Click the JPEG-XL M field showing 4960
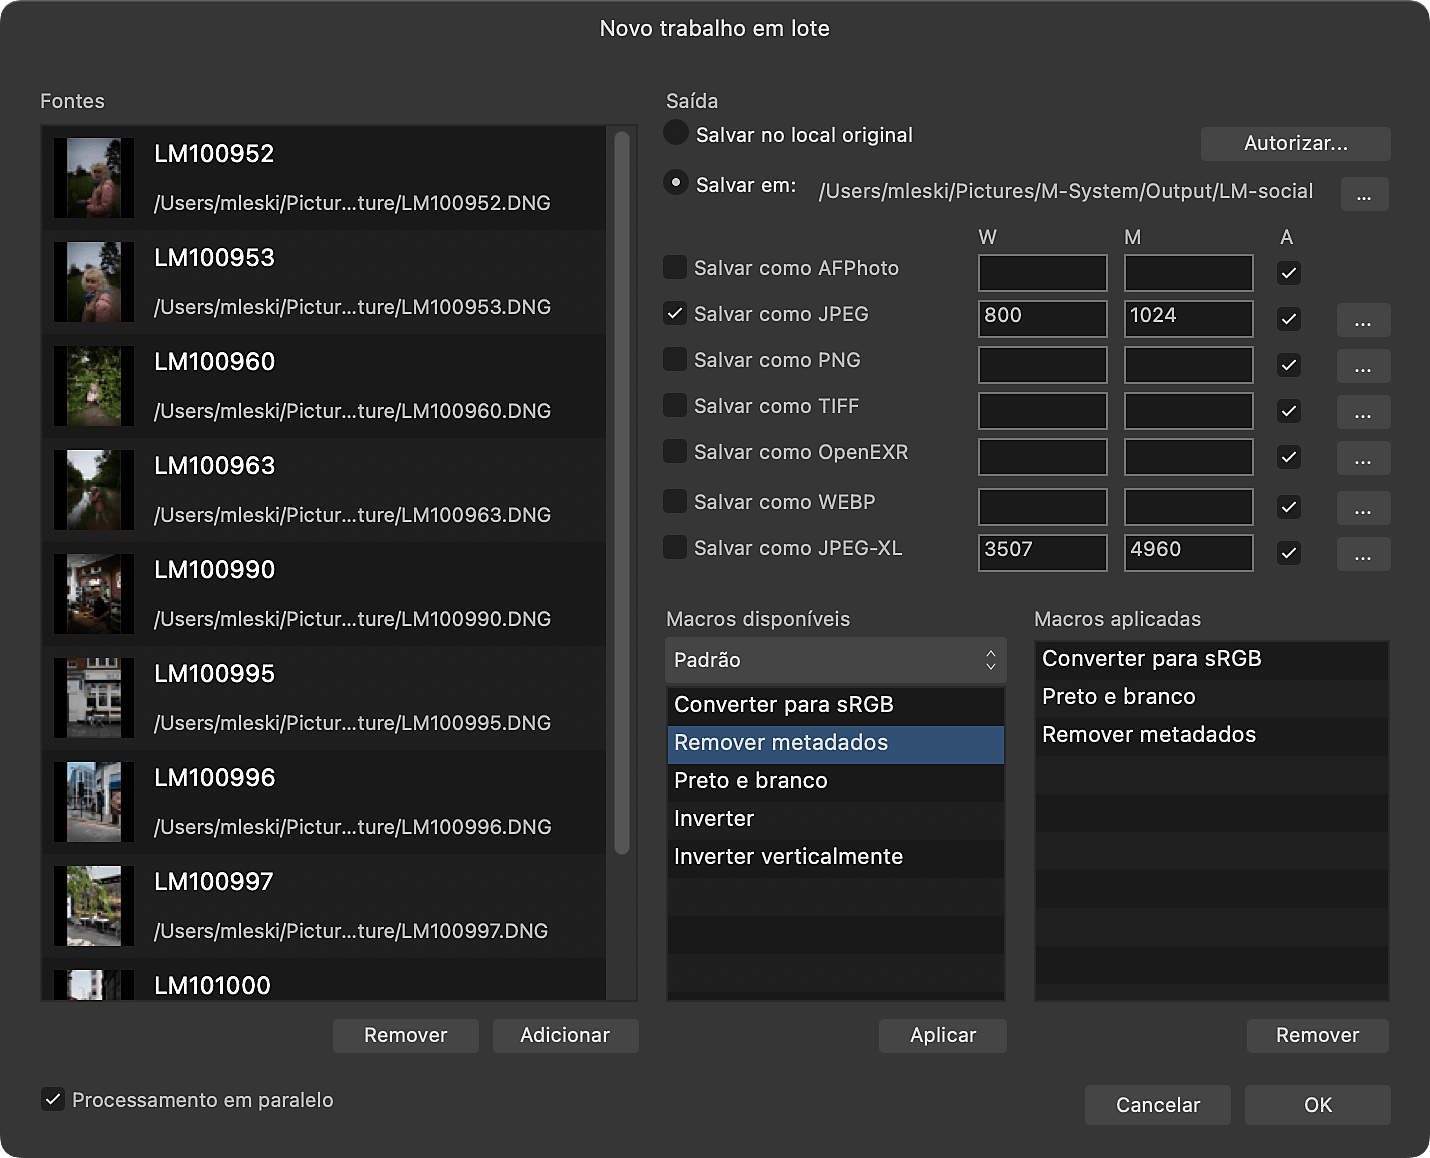 coord(1188,552)
